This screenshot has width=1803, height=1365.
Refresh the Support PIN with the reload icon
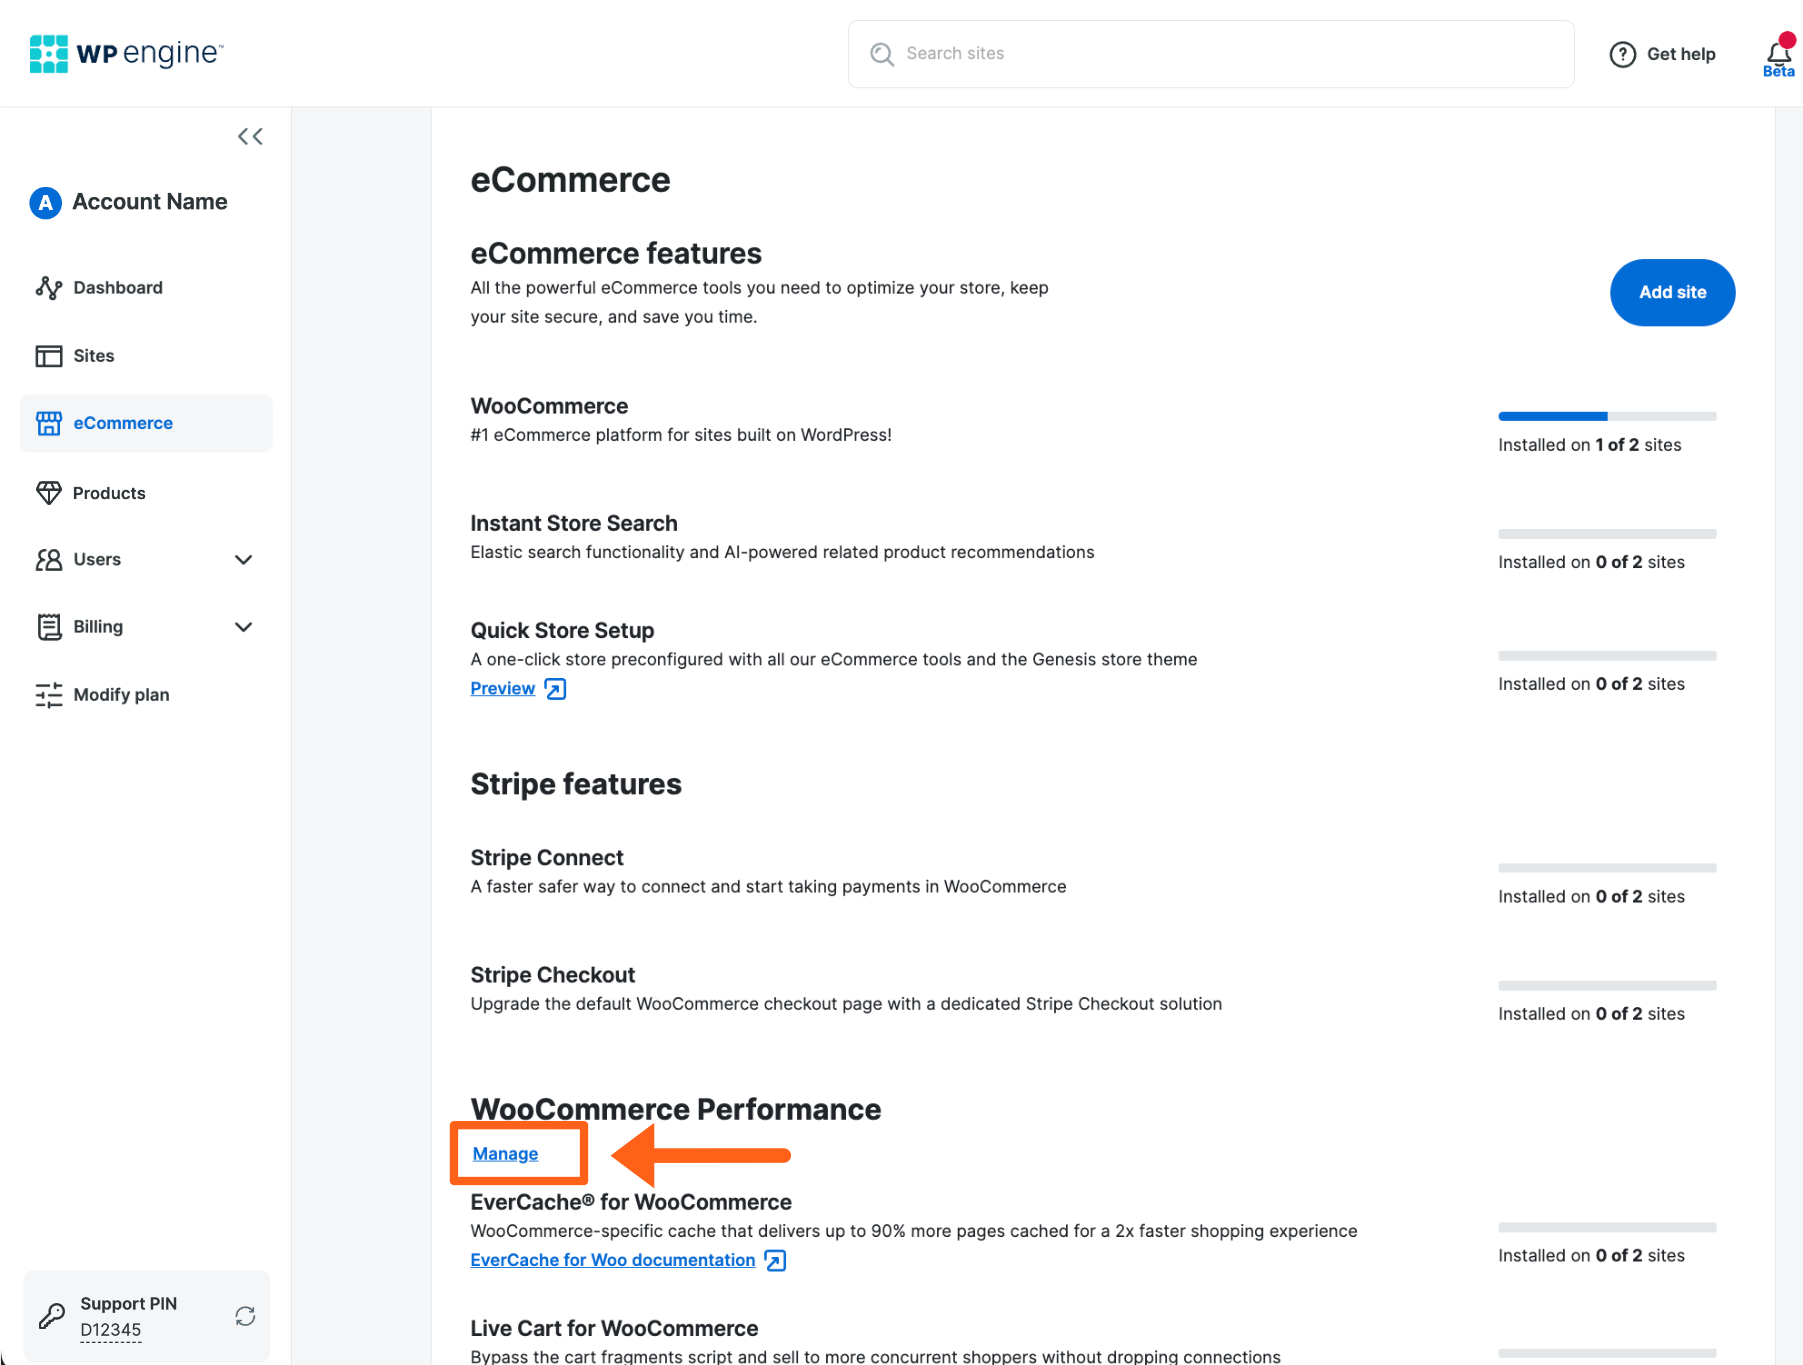point(245,1316)
